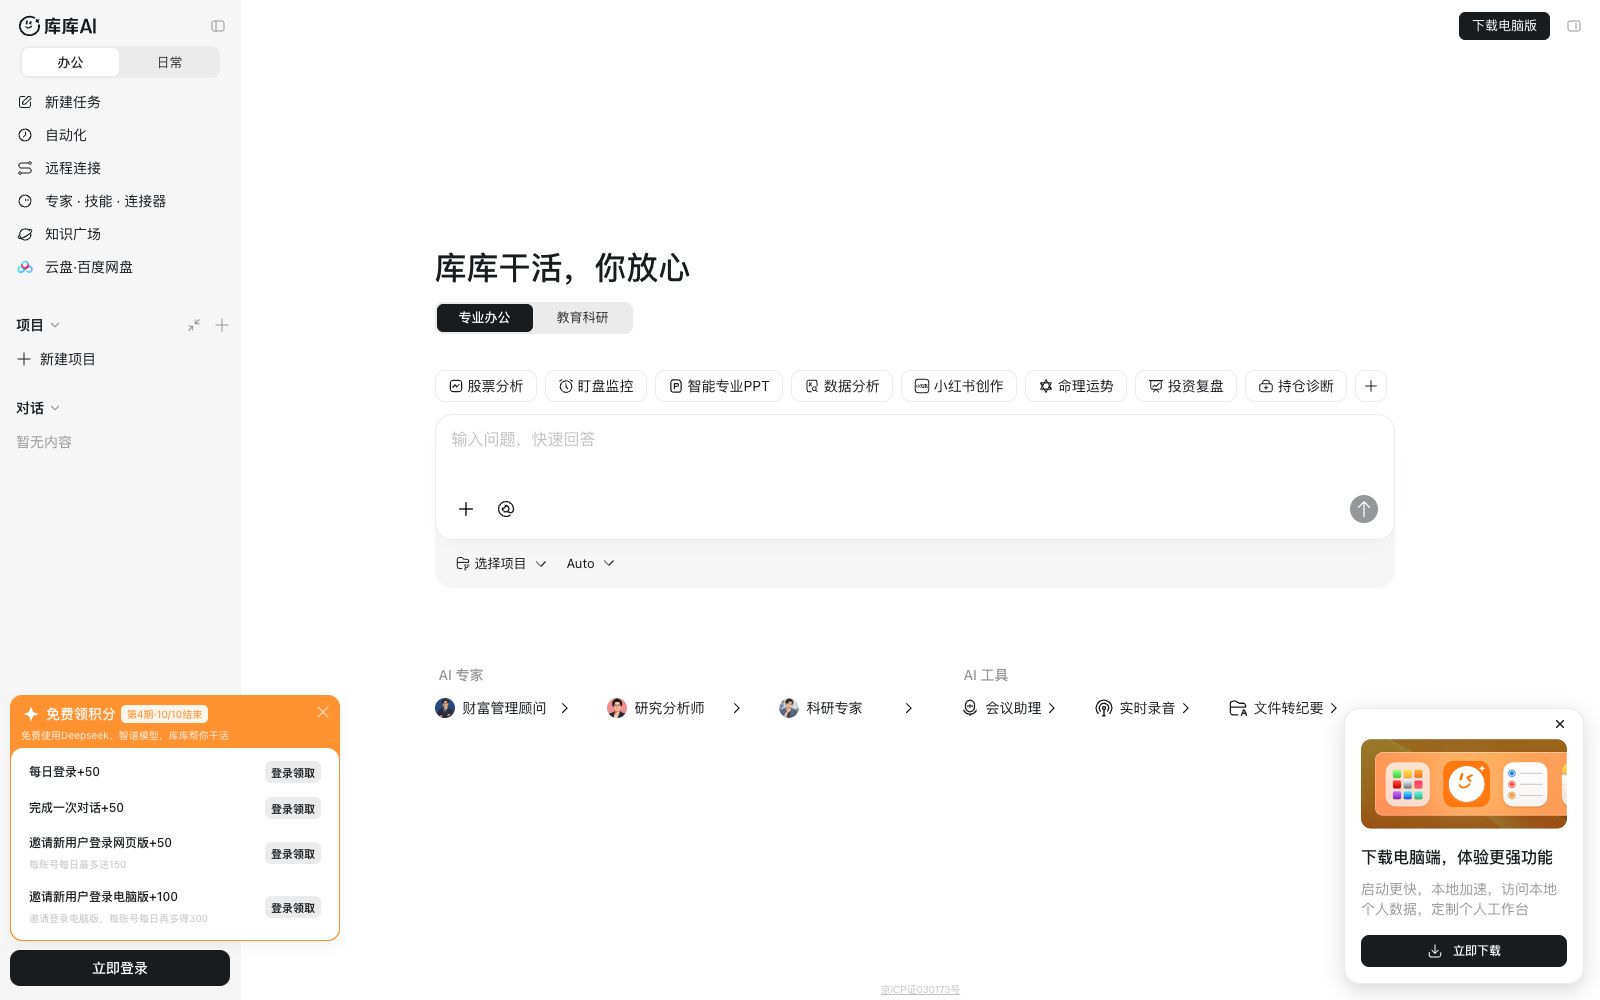Select the 小红书创作 shortcut

point(959,386)
